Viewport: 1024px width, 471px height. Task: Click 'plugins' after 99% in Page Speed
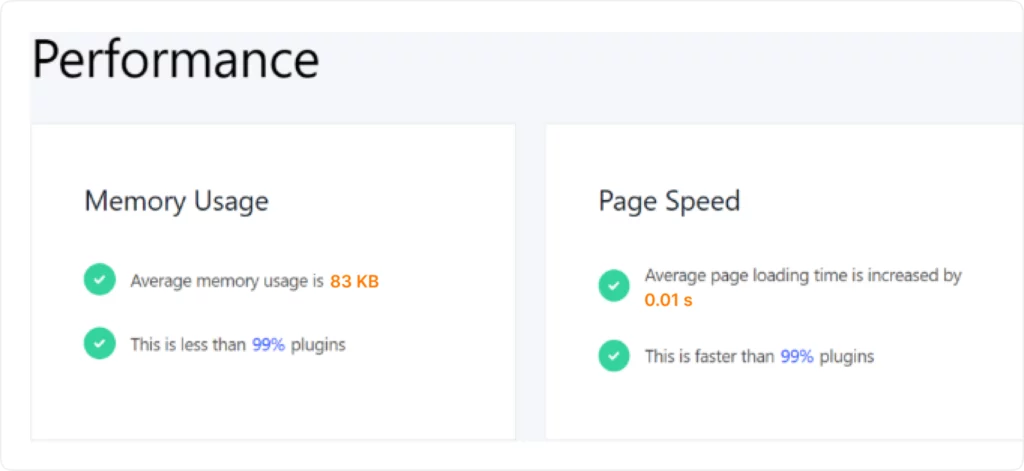pos(846,356)
